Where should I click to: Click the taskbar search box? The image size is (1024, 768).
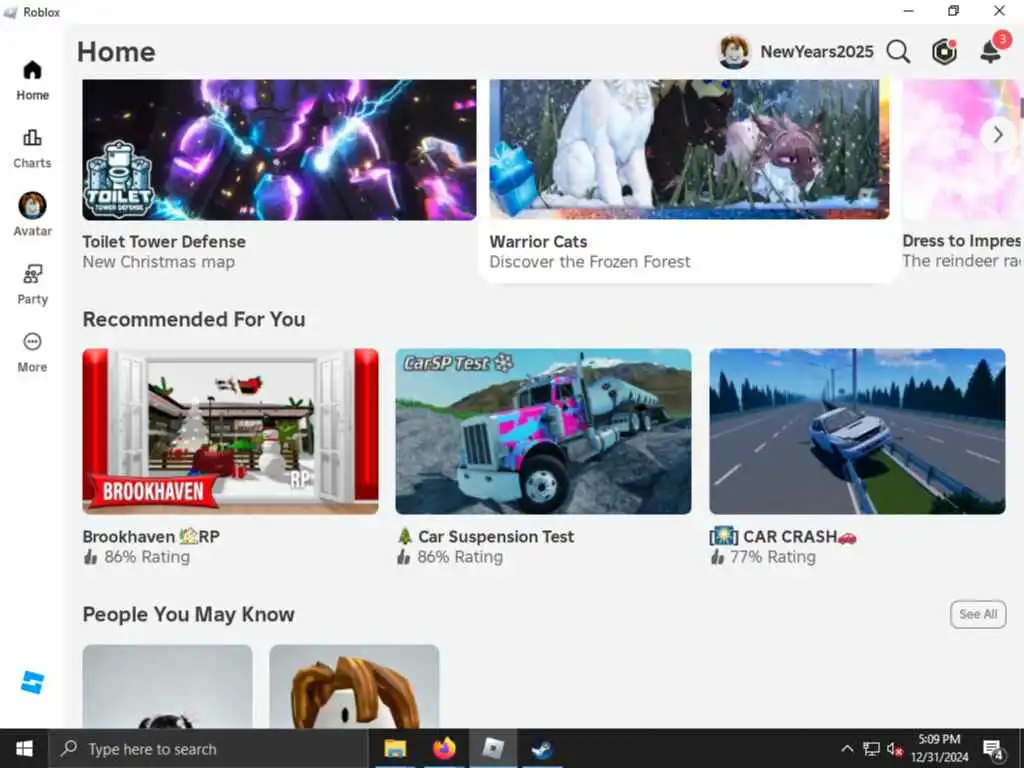209,748
